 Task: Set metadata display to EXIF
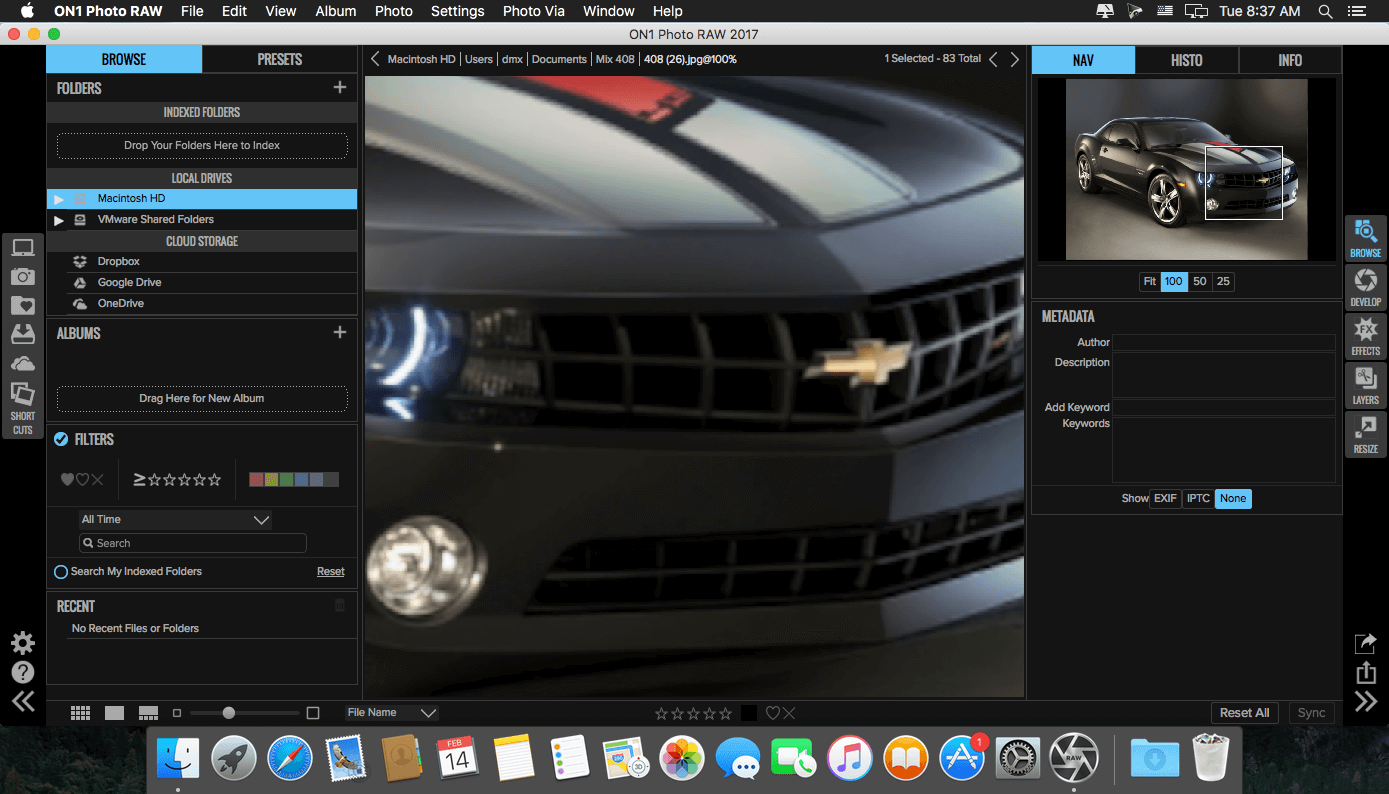(1165, 498)
